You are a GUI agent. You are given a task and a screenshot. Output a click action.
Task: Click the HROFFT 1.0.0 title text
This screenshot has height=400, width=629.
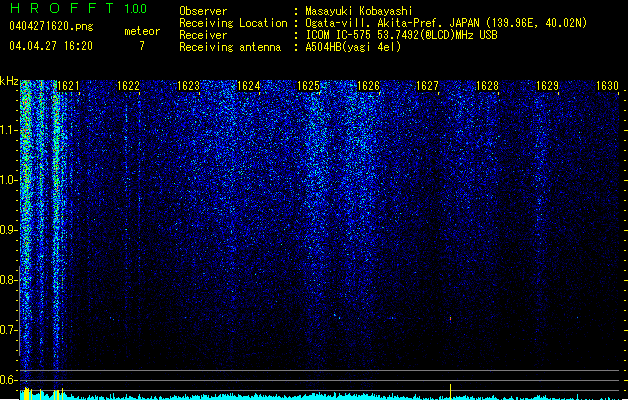tap(78, 8)
